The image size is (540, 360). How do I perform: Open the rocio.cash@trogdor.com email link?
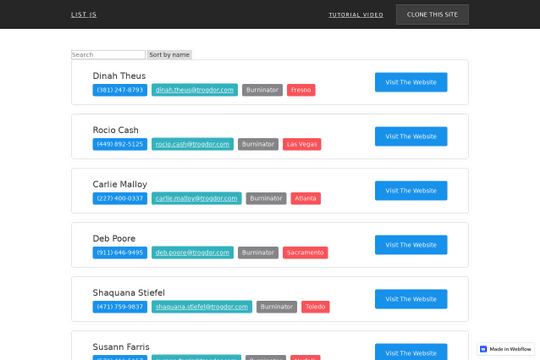click(193, 144)
